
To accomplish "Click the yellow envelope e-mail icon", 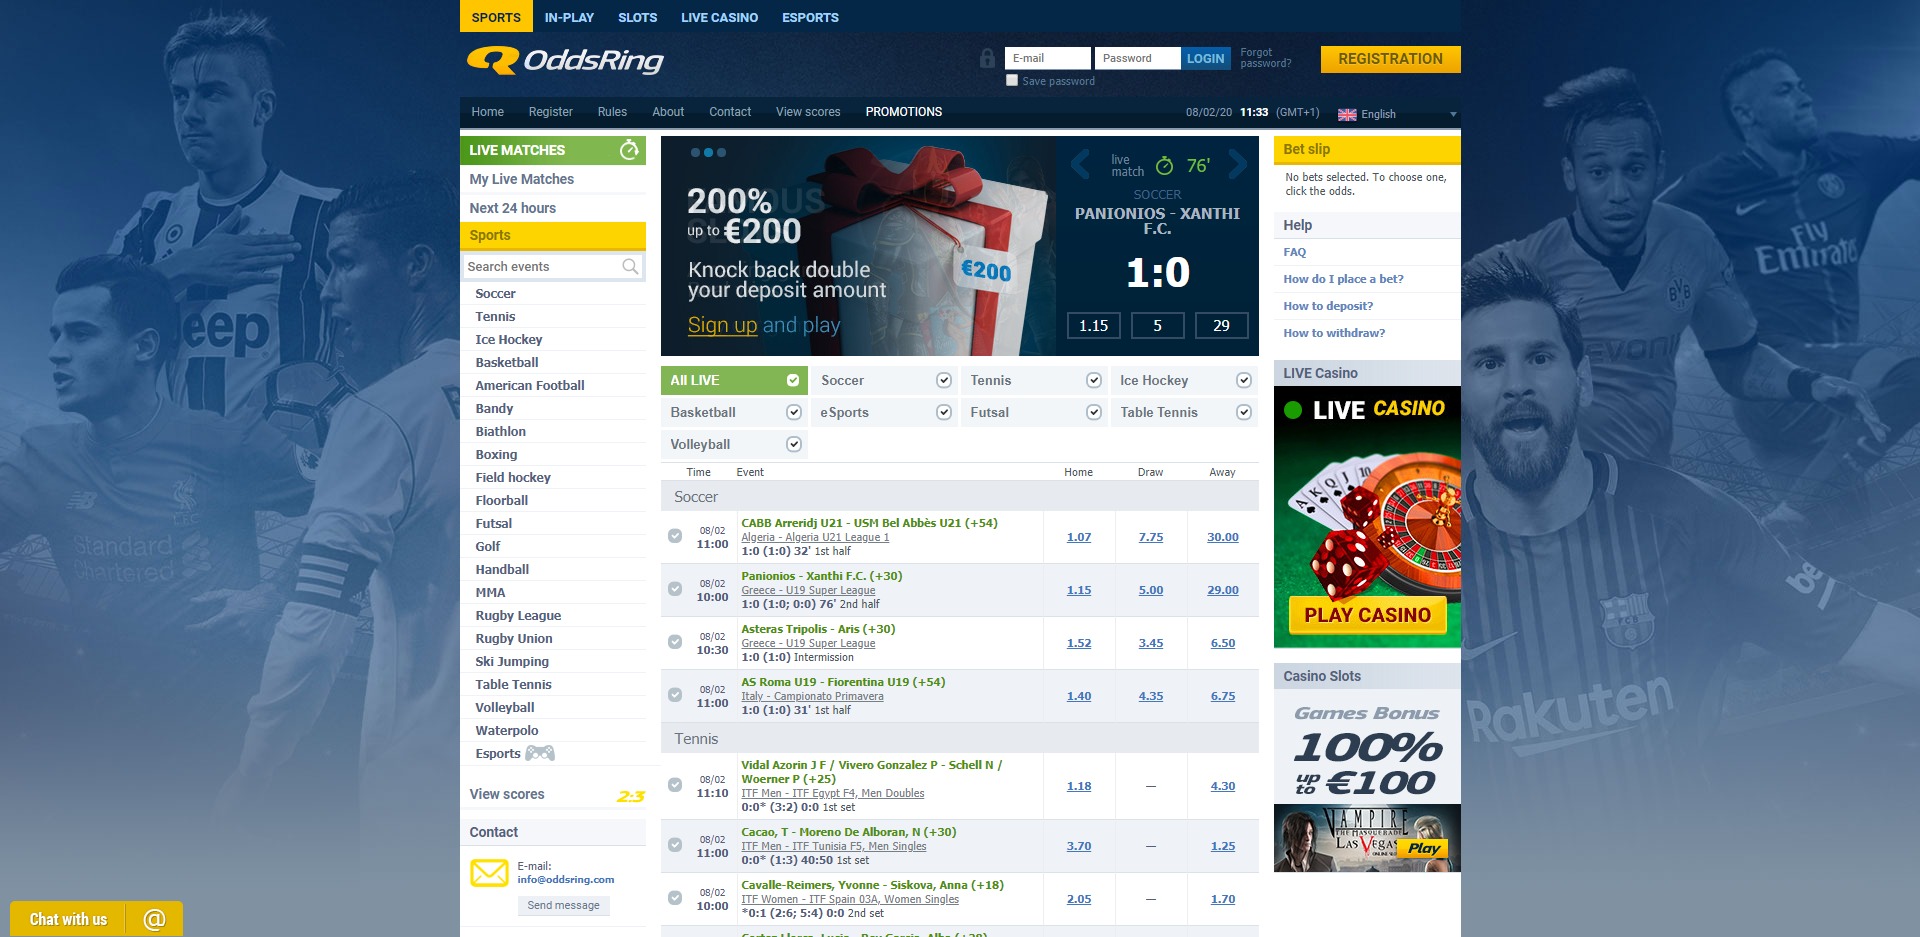I will click(x=489, y=873).
